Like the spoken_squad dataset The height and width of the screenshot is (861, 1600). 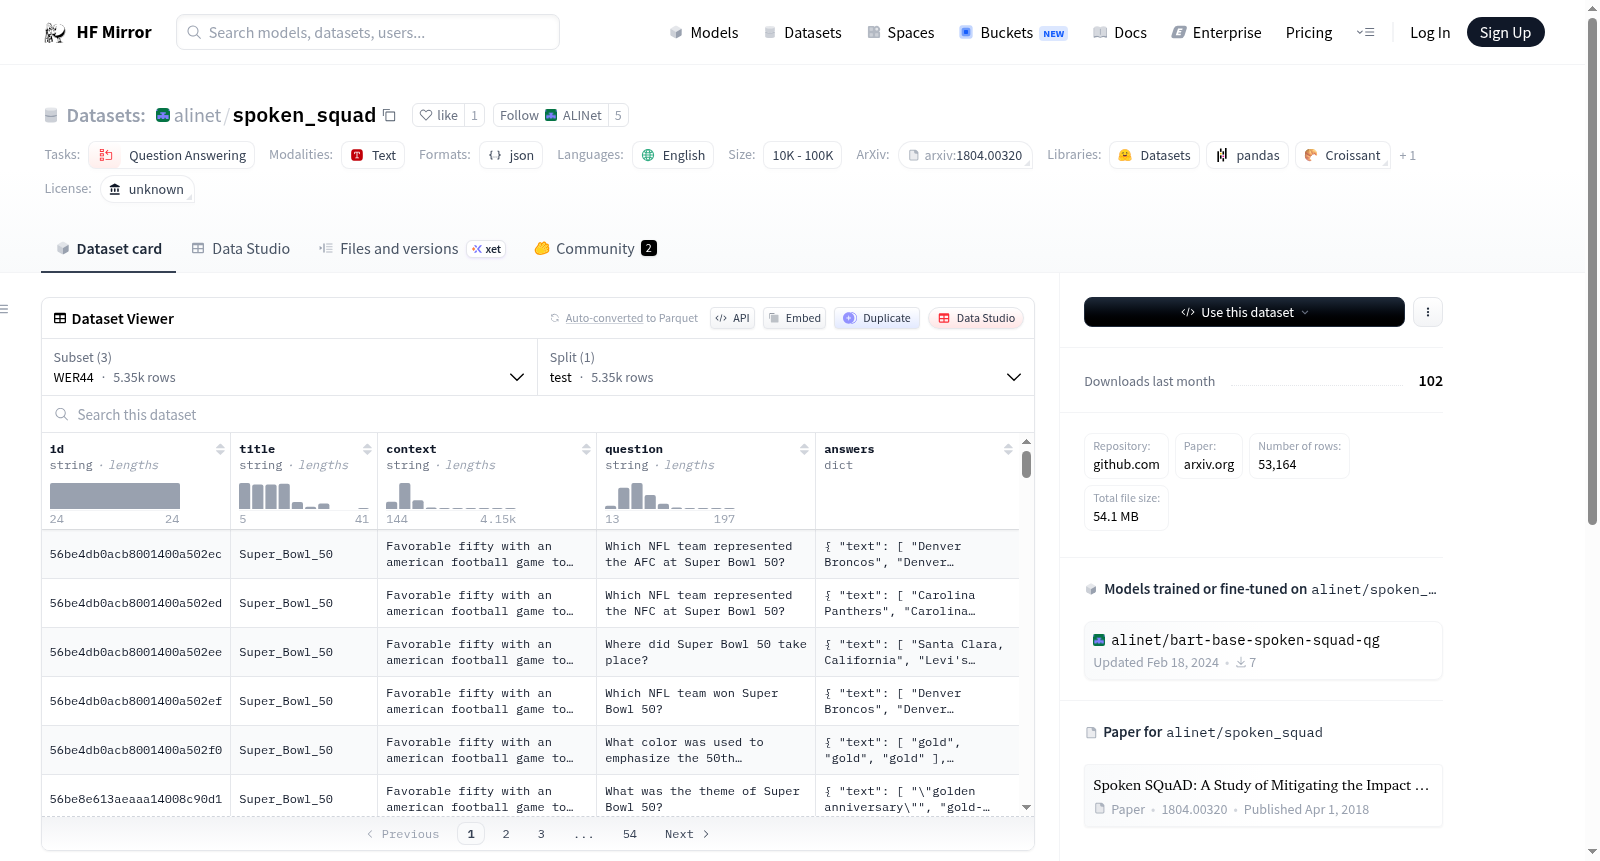point(438,115)
